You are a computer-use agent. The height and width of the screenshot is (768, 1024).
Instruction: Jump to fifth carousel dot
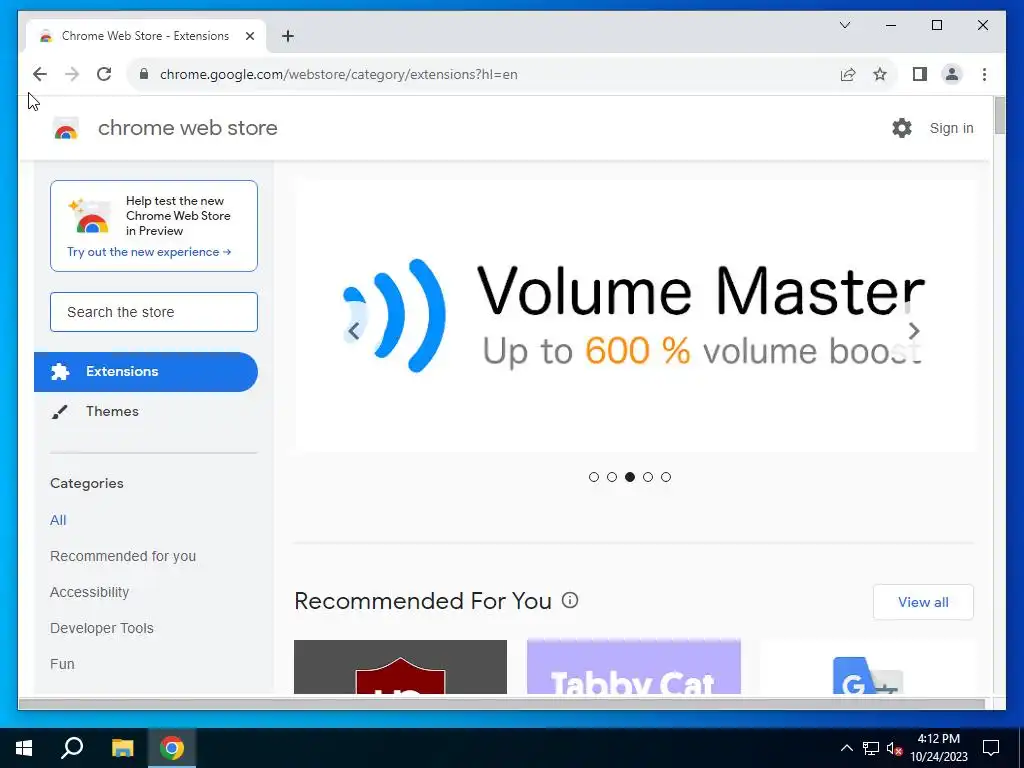(665, 477)
